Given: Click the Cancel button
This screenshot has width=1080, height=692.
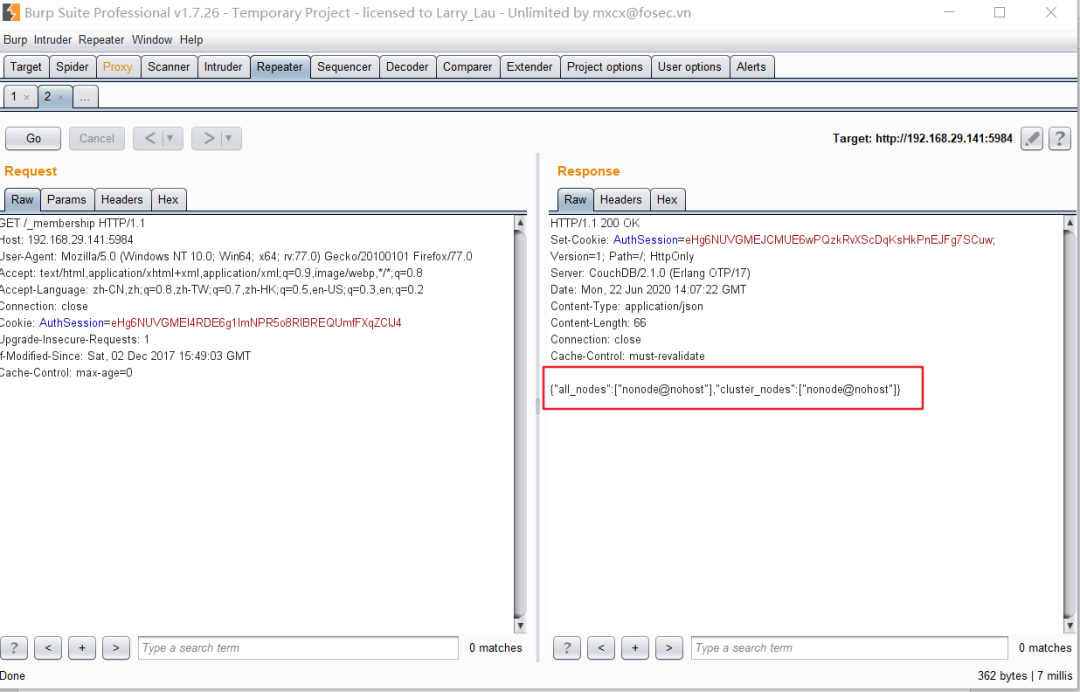Looking at the screenshot, I should point(96,138).
